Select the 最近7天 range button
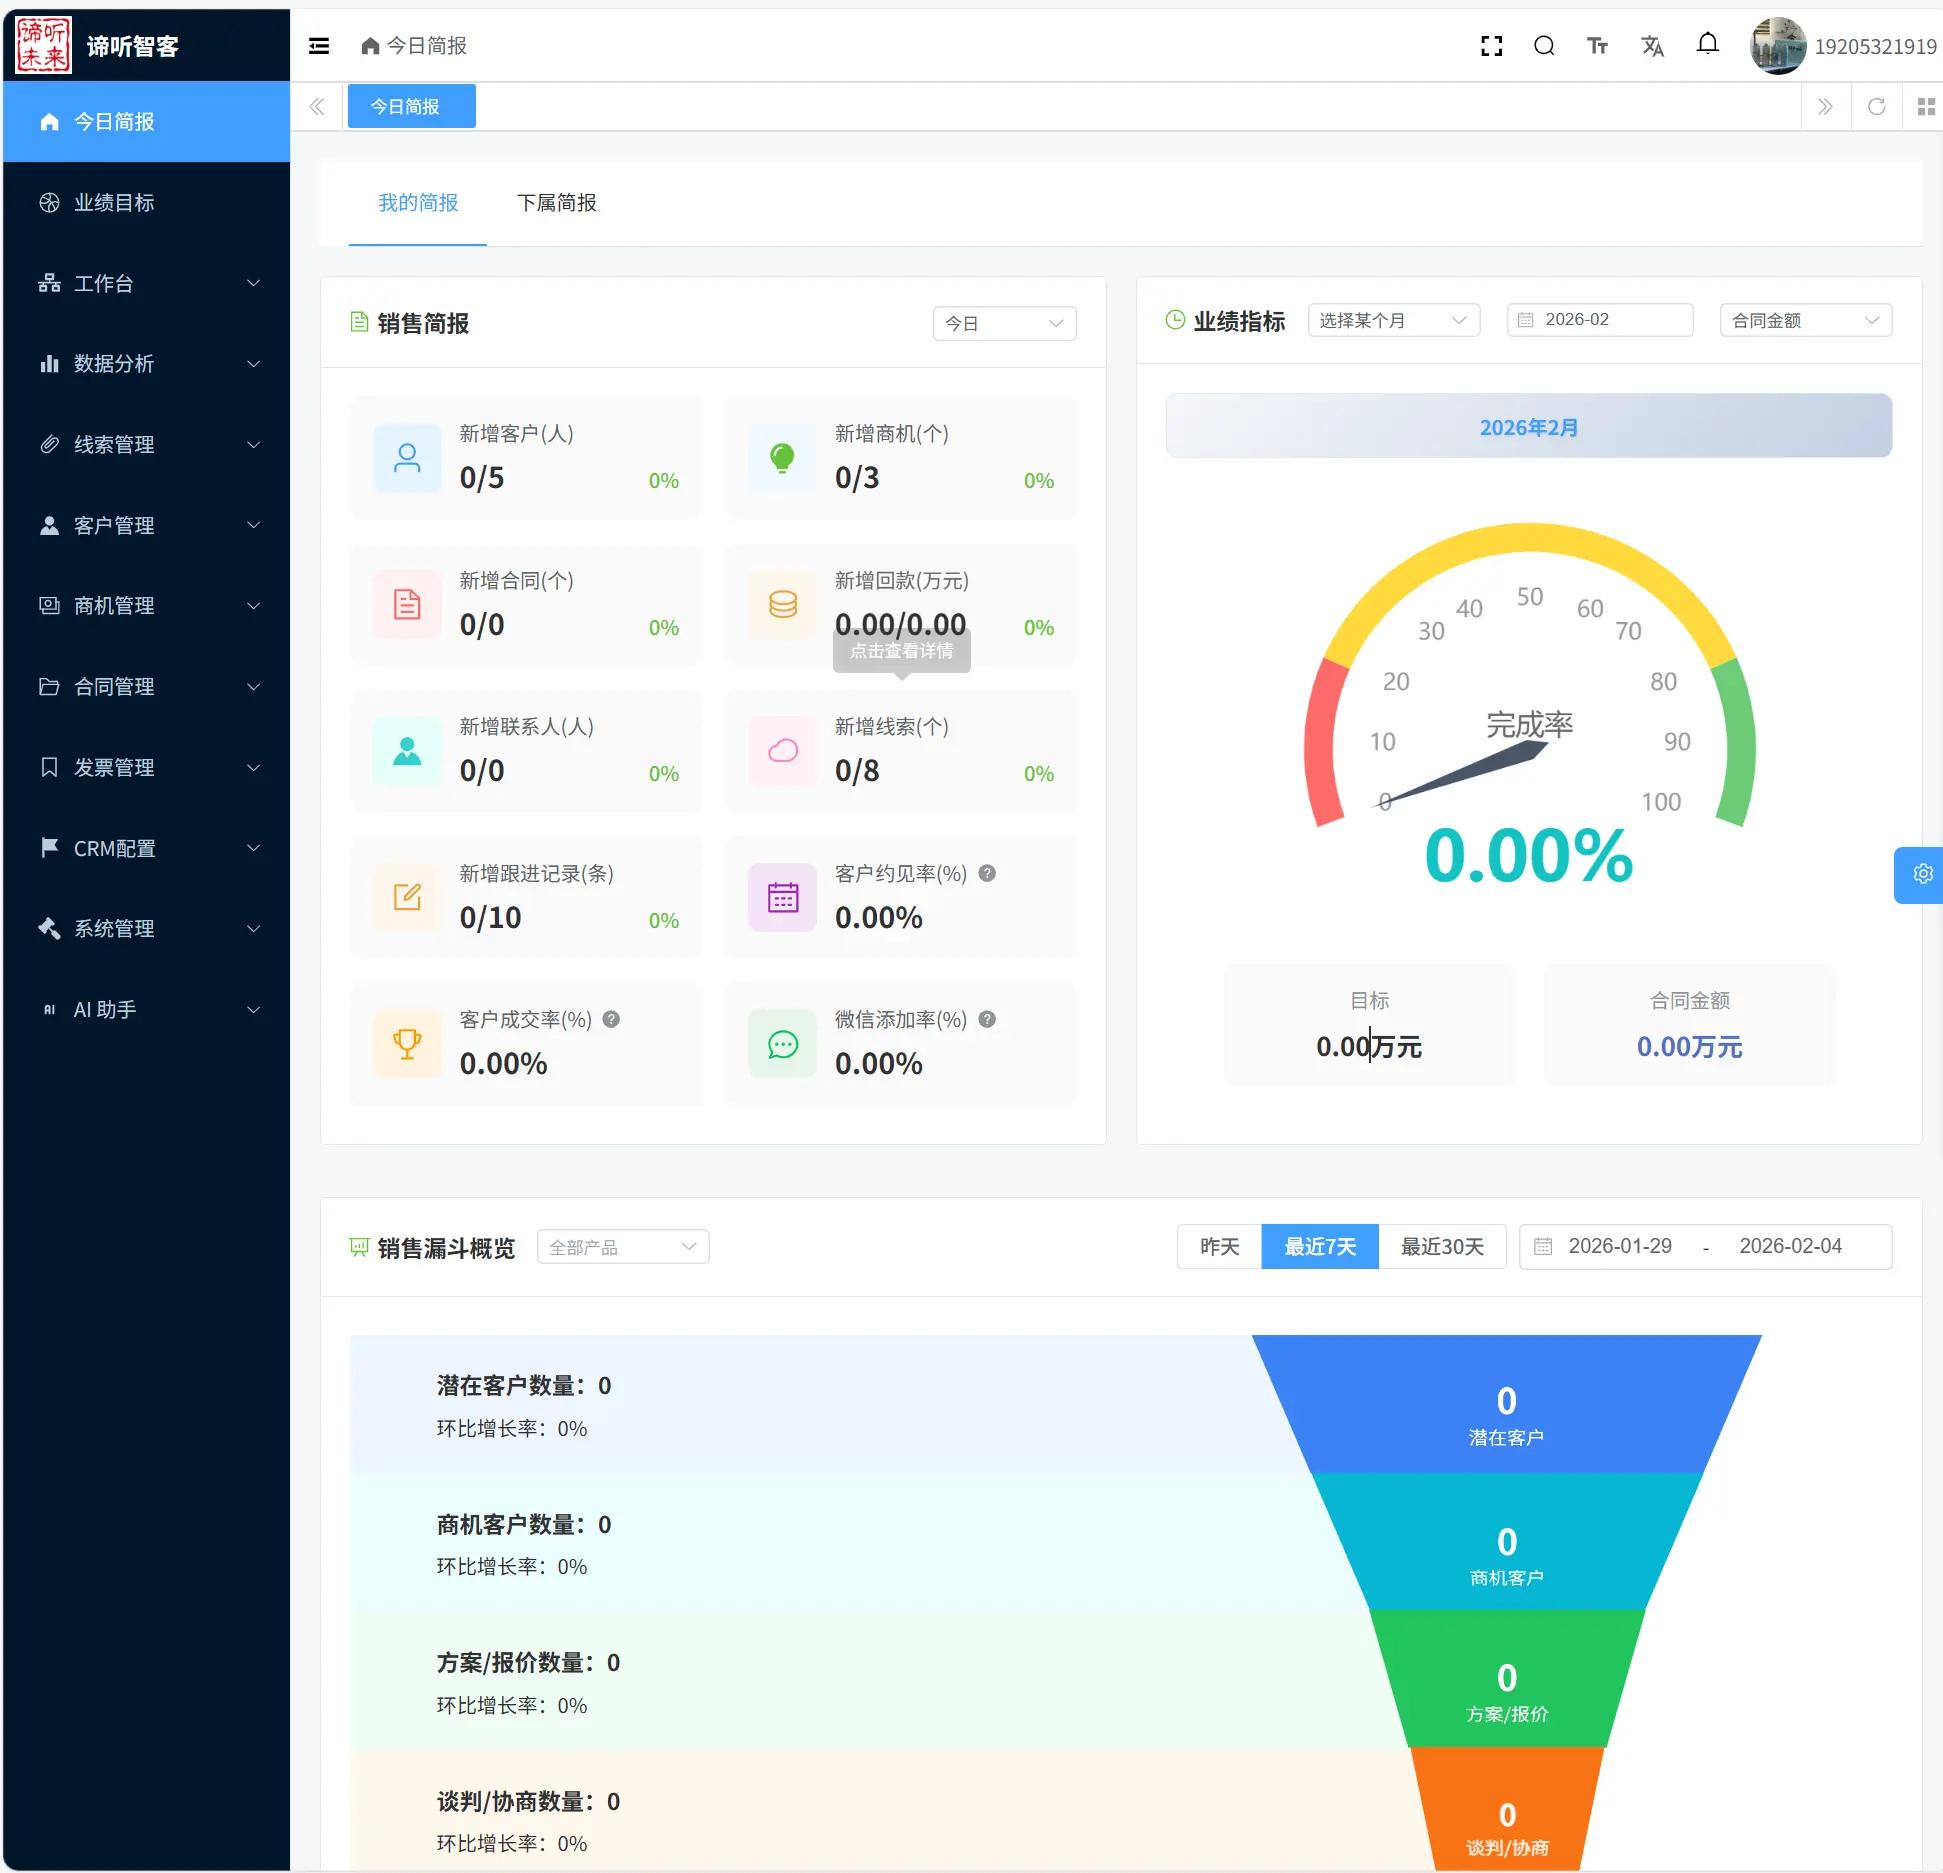The width and height of the screenshot is (1943, 1873). pyautogui.click(x=1320, y=1247)
